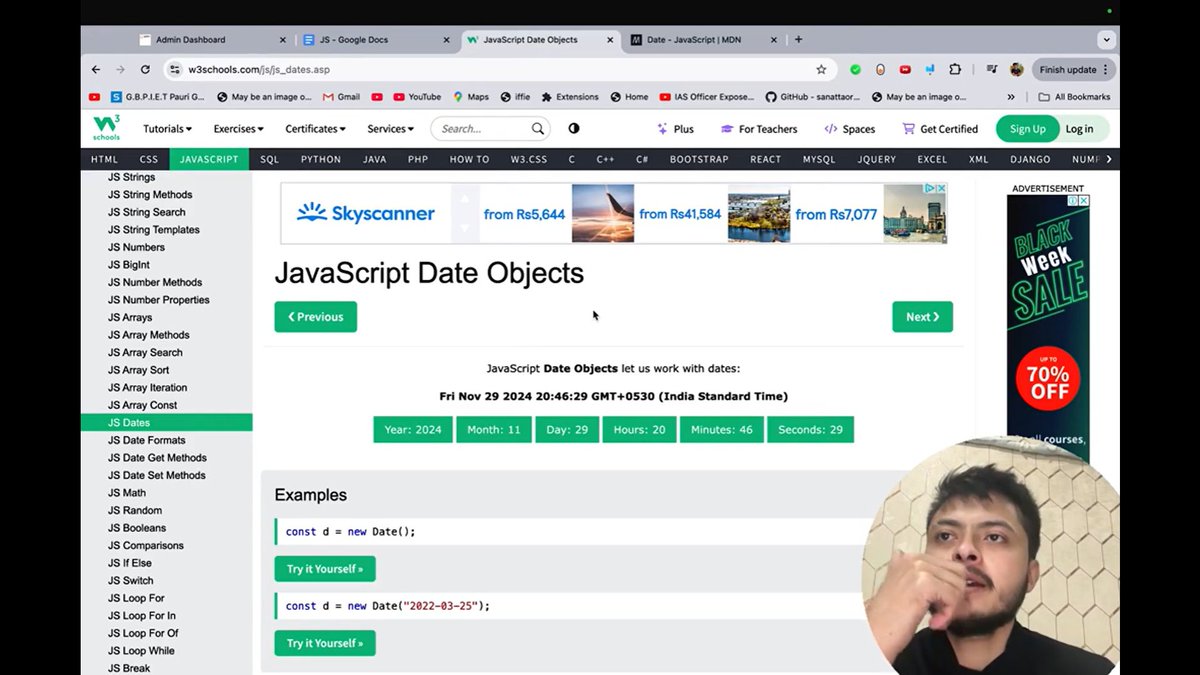Image resolution: width=1200 pixels, height=675 pixels.
Task: Click the search magnifier icon
Action: pyautogui.click(x=538, y=129)
